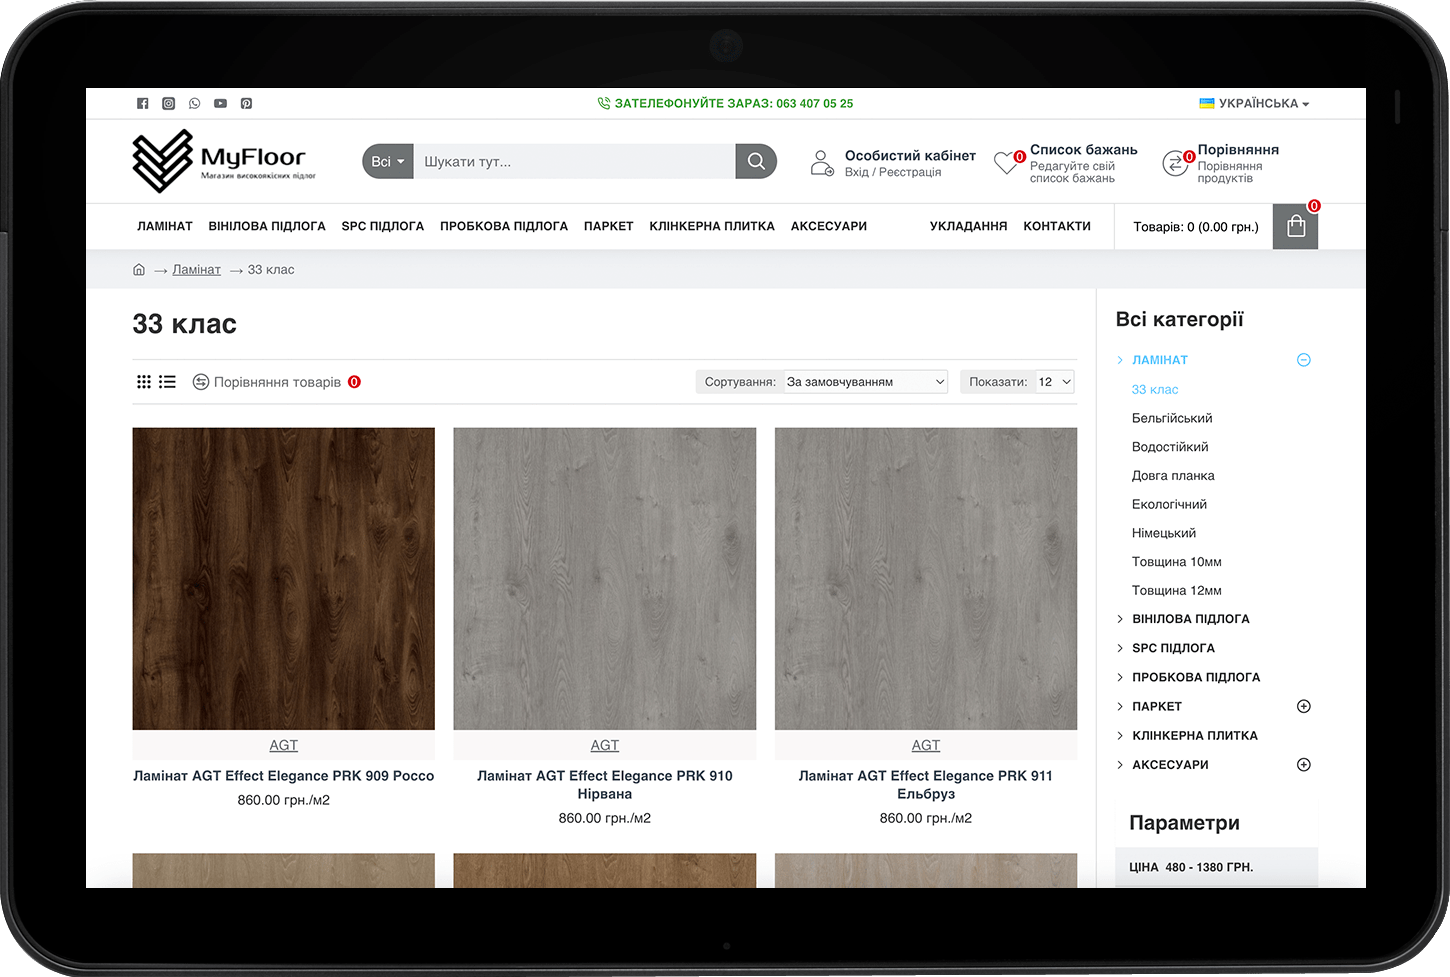This screenshot has height=977, width=1450.
Task: Open the YouTube social icon
Action: coord(220,103)
